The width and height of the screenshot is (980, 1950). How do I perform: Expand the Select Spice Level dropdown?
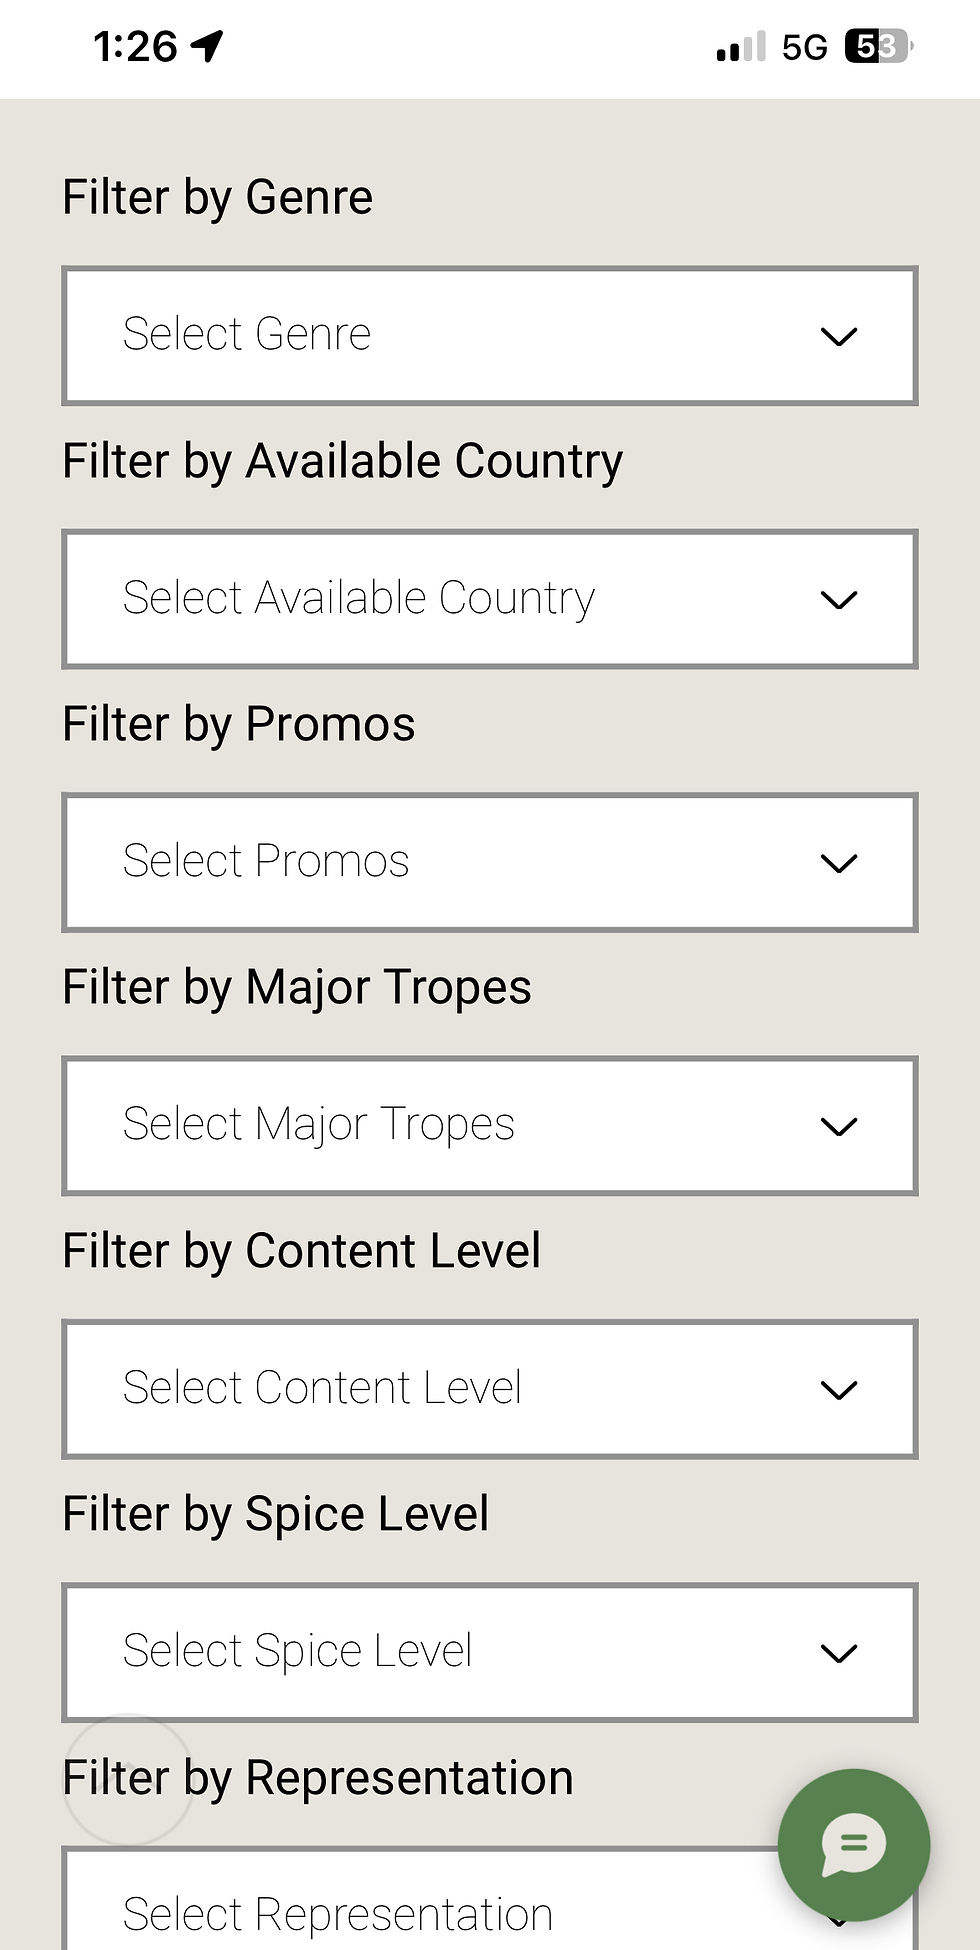pos(490,1652)
